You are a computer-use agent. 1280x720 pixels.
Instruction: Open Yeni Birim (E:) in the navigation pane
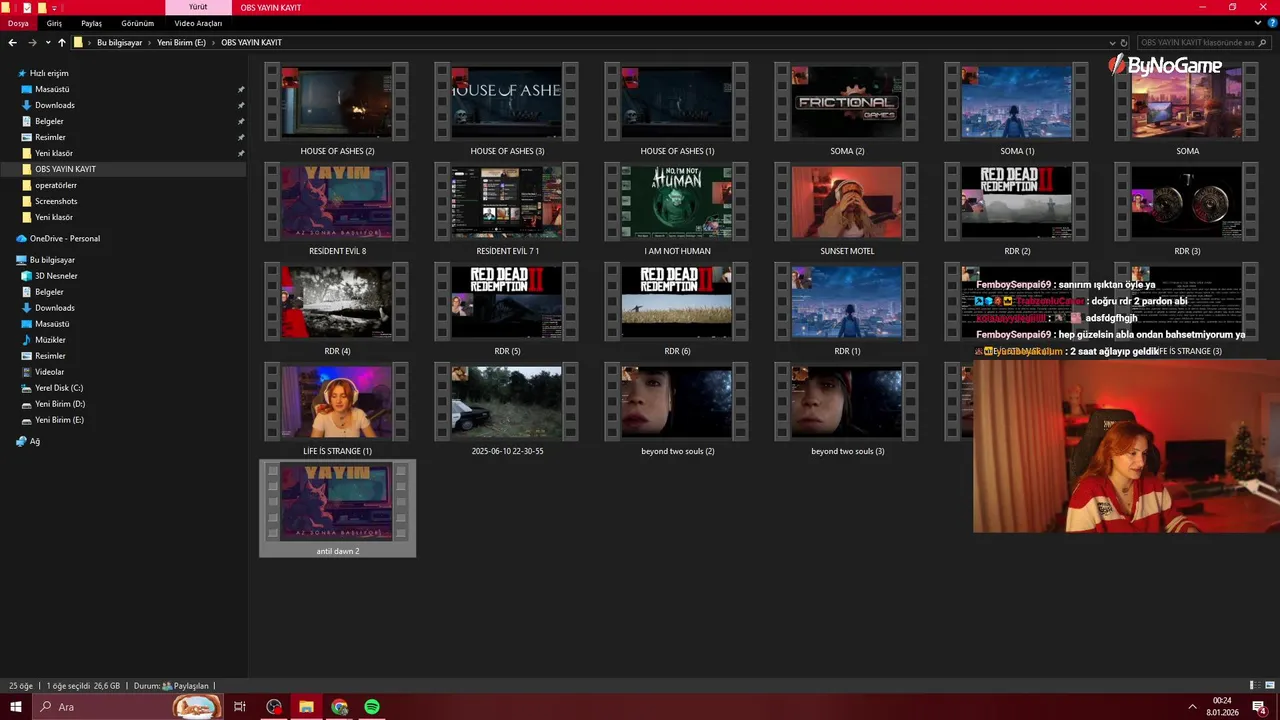coord(59,420)
